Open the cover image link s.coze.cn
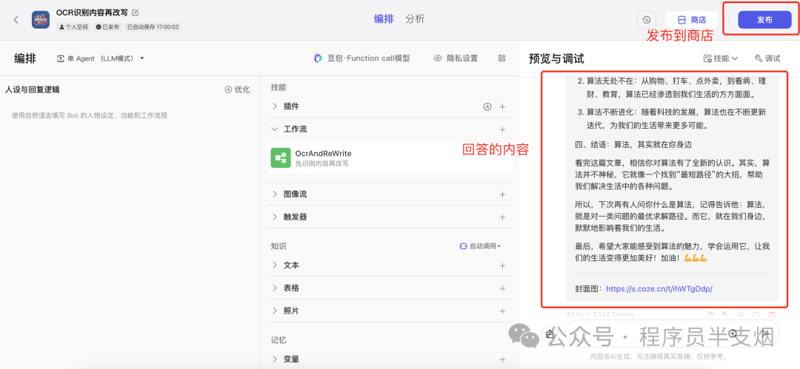The width and height of the screenshot is (800, 369). point(659,289)
